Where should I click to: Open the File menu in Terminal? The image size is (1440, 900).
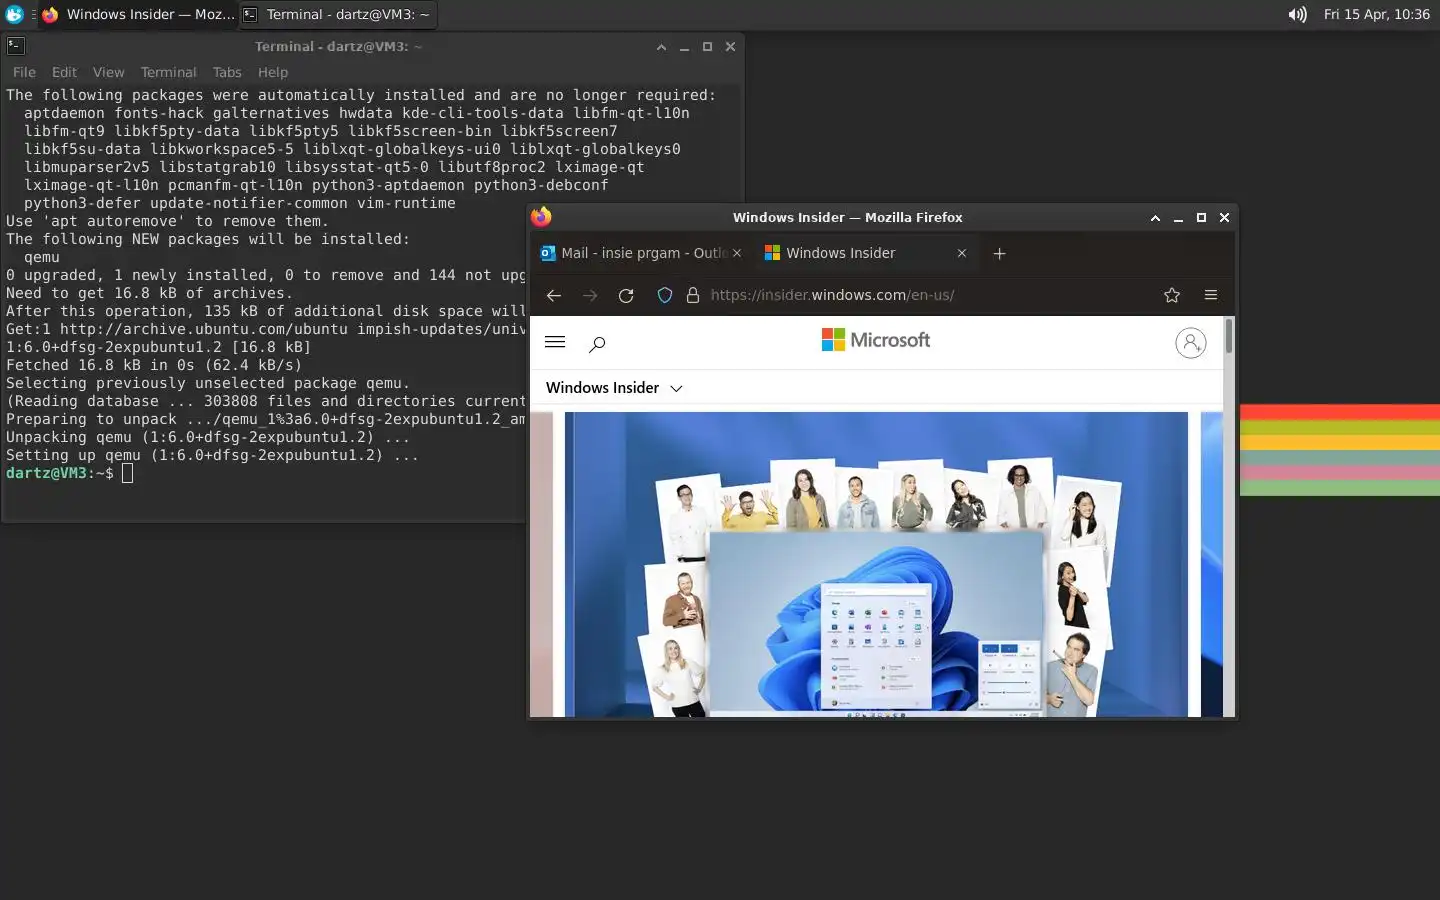(24, 72)
